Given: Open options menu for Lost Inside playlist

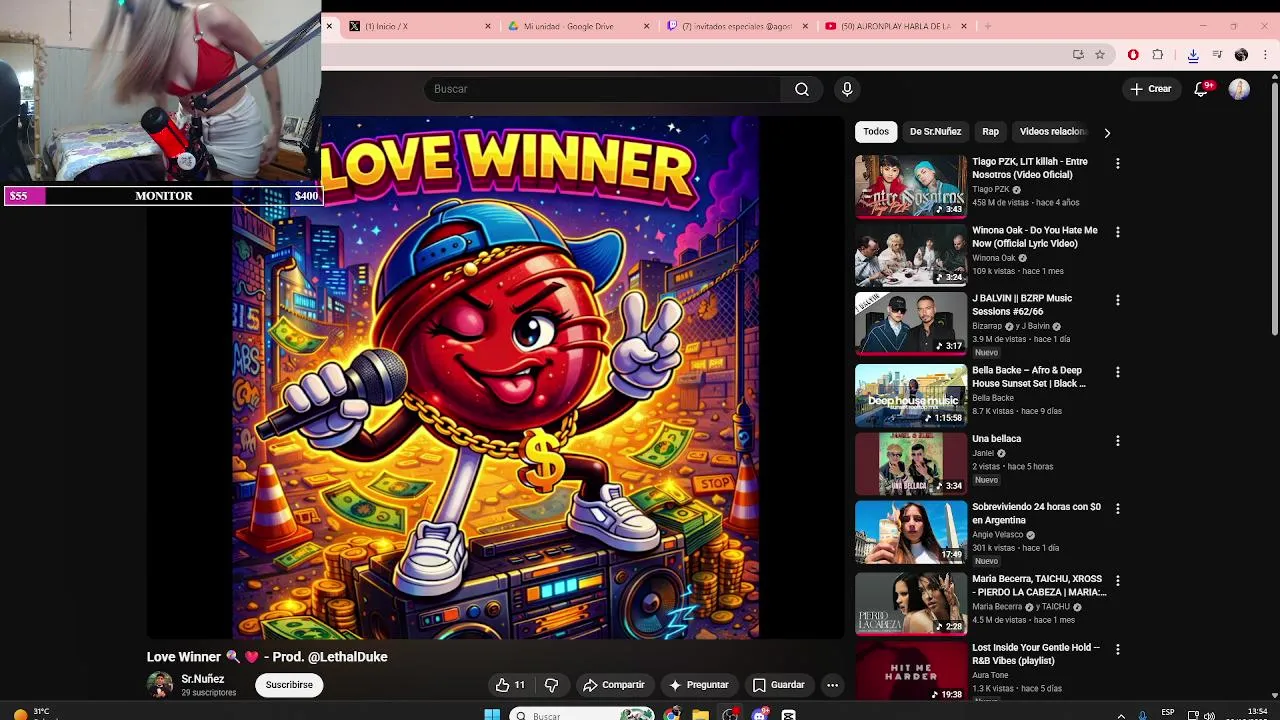Looking at the screenshot, I should [x=1118, y=649].
